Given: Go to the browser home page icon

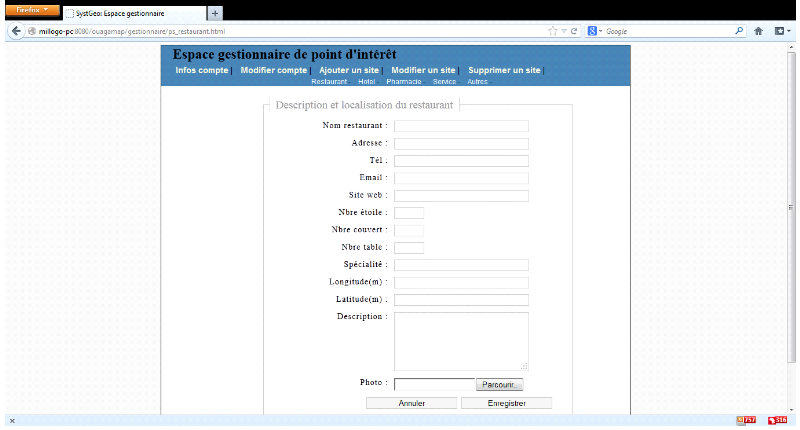Looking at the screenshot, I should point(758,31).
